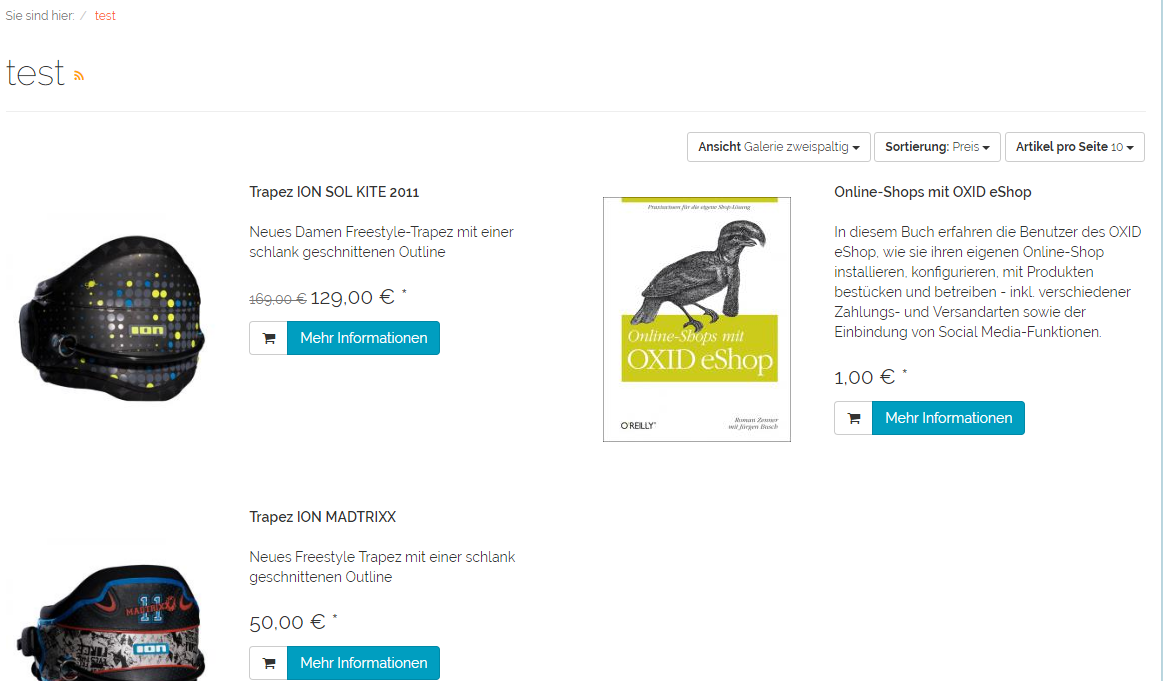Open Artikel pro Seite dropdown

(x=1074, y=147)
